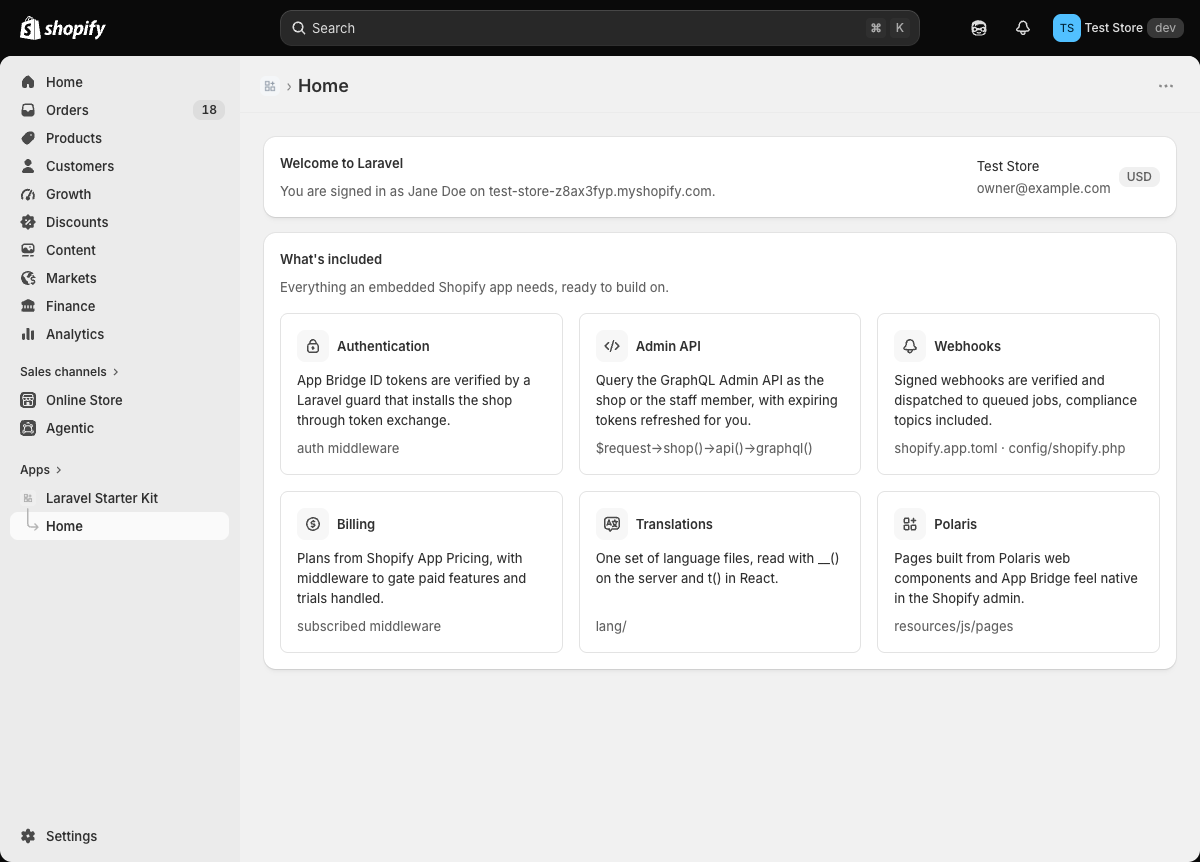Navigate to Discounts
This screenshot has width=1200, height=862.
120,222
